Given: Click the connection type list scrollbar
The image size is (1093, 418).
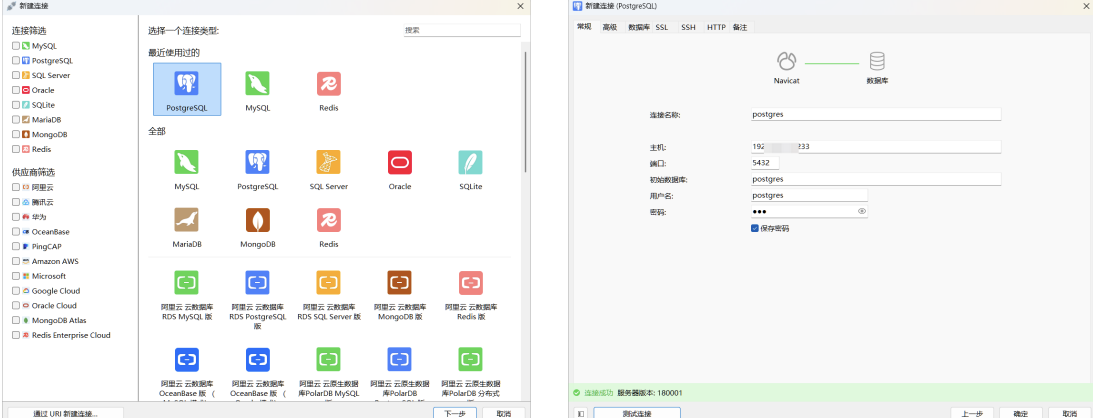Looking at the screenshot, I should click(526, 111).
